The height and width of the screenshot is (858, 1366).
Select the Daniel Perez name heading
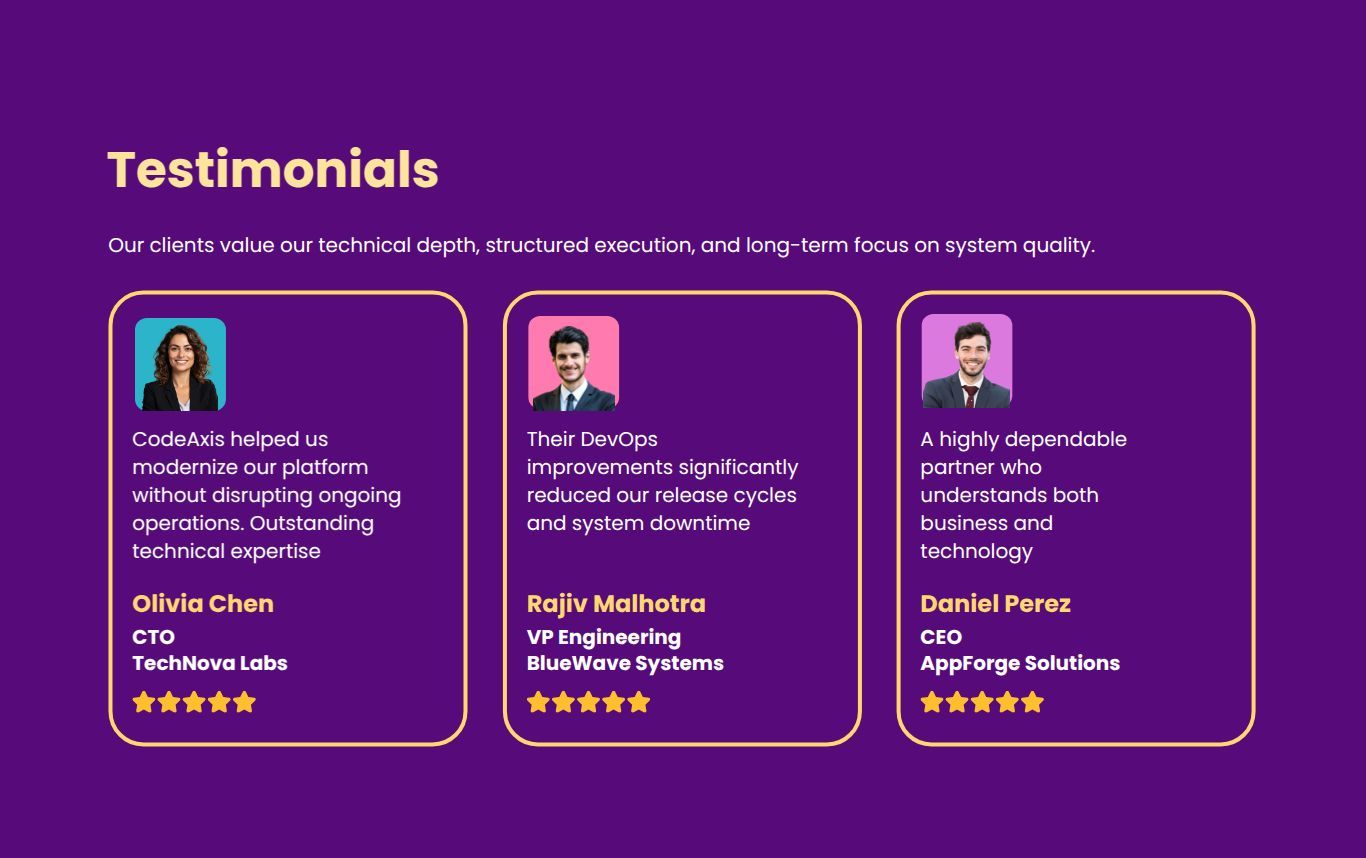pos(995,604)
